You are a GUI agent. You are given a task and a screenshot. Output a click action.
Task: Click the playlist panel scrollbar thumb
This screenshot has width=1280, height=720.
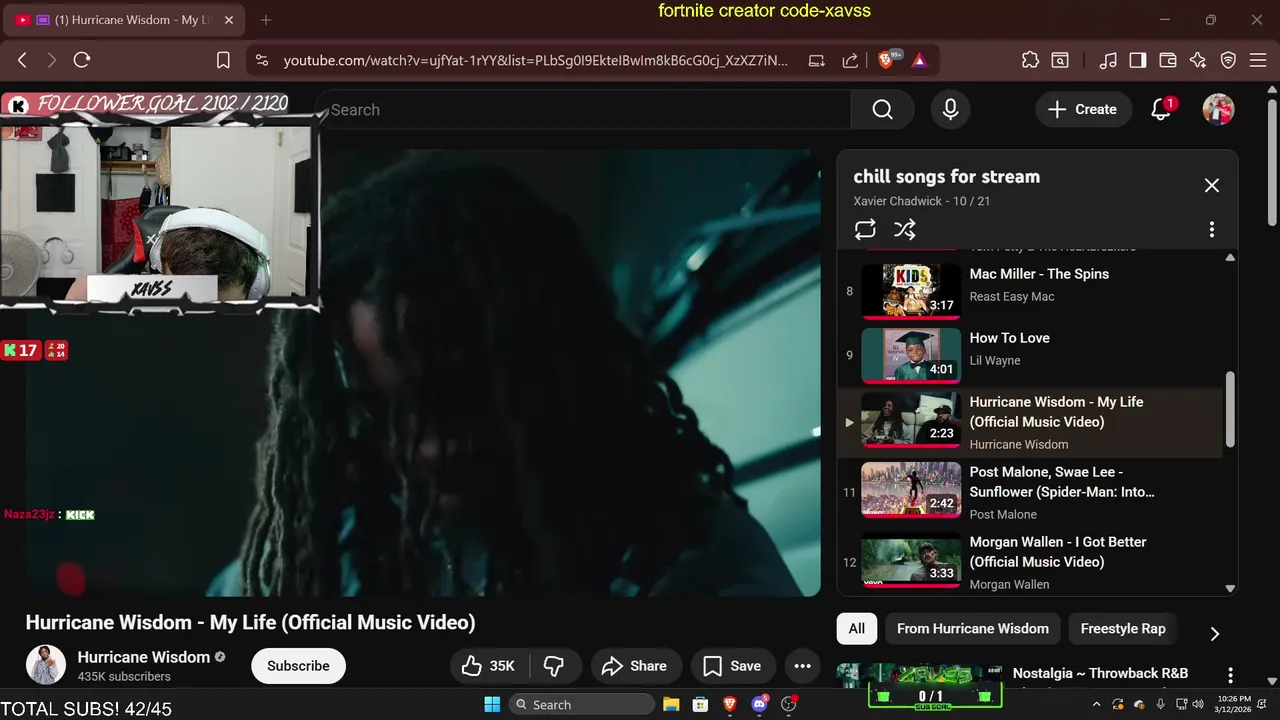pos(1230,409)
